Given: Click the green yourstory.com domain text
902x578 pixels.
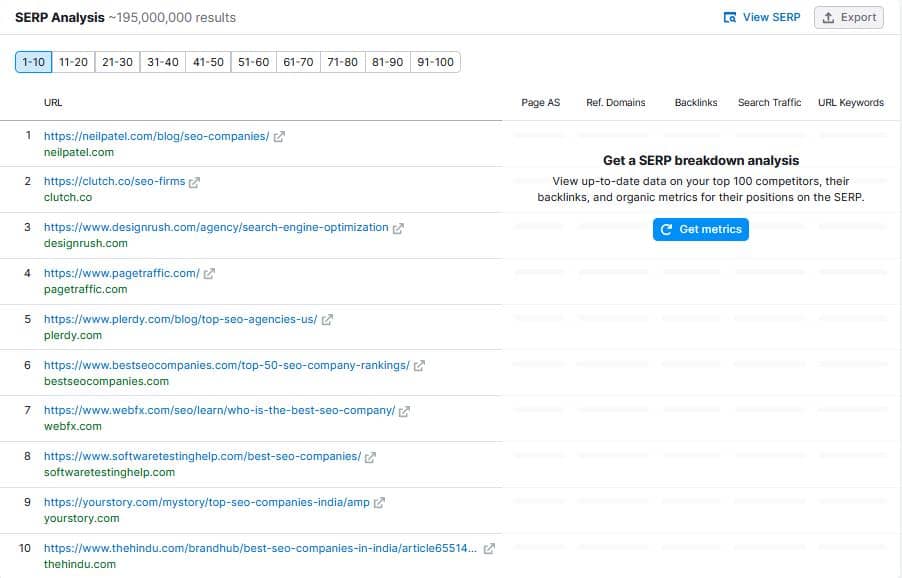Looking at the screenshot, I should 82,518.
